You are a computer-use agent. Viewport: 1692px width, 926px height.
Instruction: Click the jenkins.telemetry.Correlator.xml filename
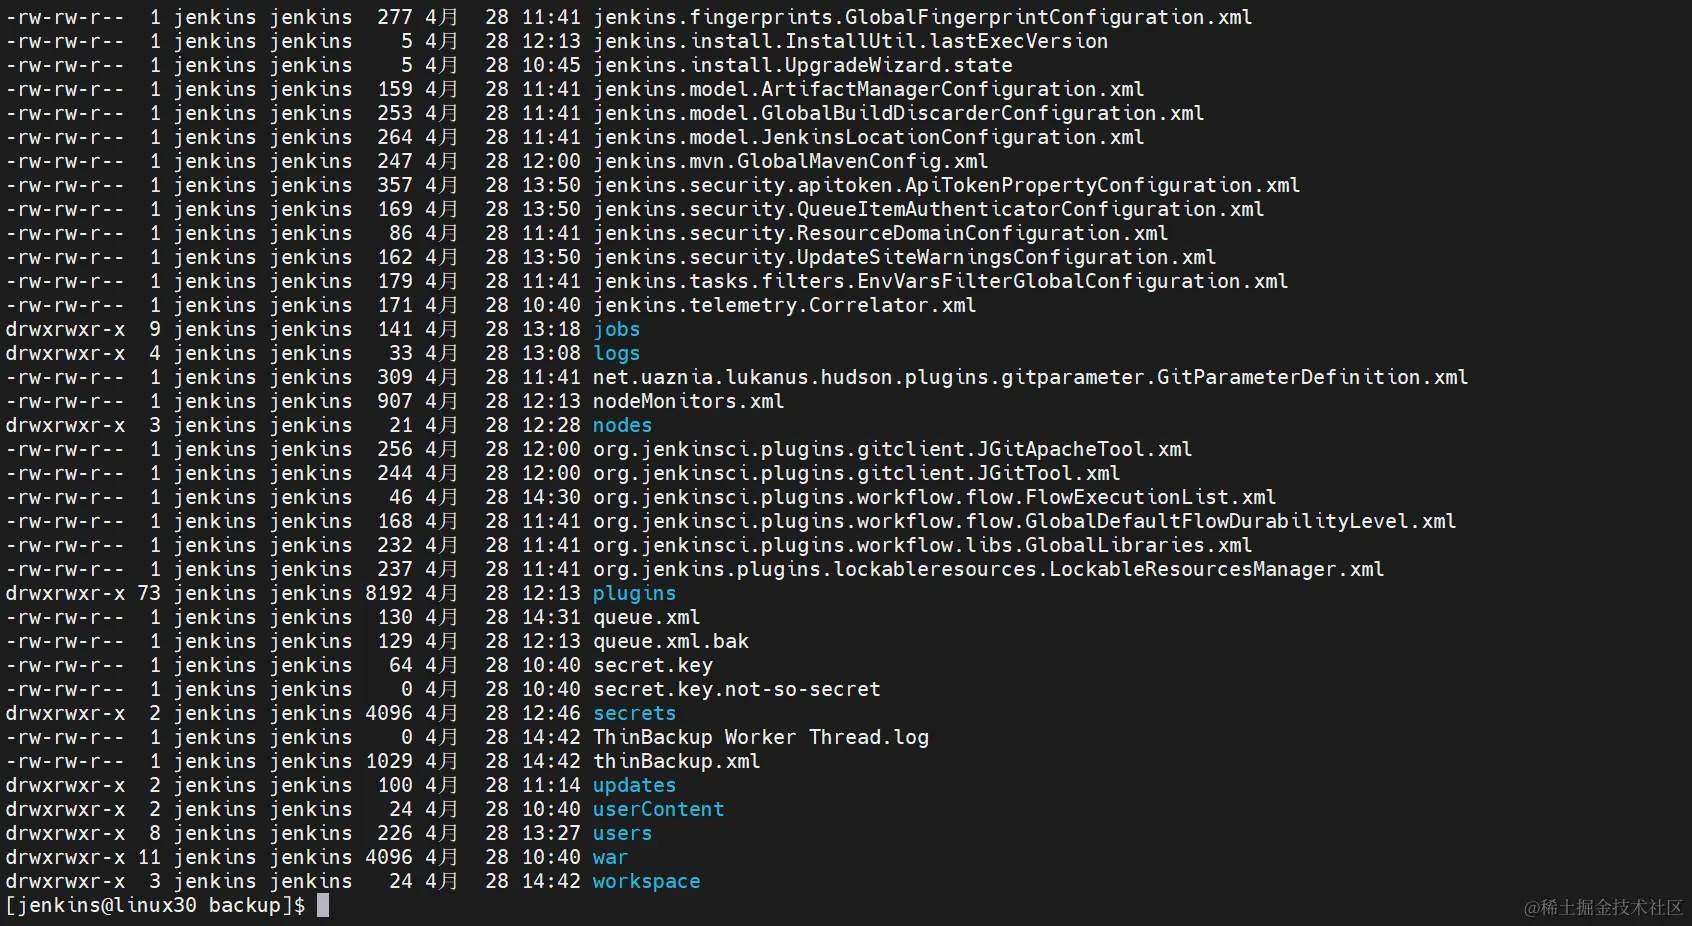point(784,305)
